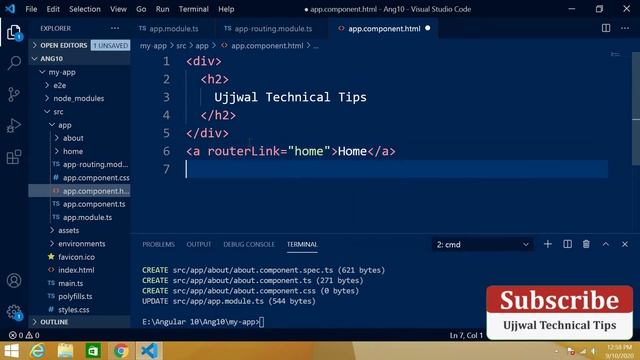Open File Explorer from taskbar
This screenshot has width=640, height=360.
pyautogui.click(x=65, y=351)
